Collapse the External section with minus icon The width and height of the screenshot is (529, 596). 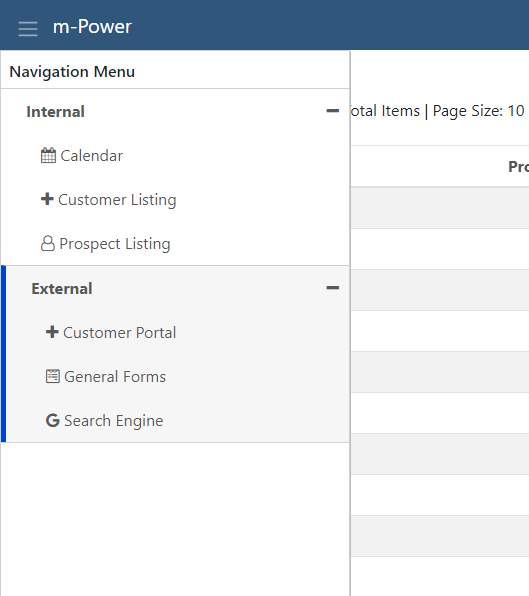[333, 288]
